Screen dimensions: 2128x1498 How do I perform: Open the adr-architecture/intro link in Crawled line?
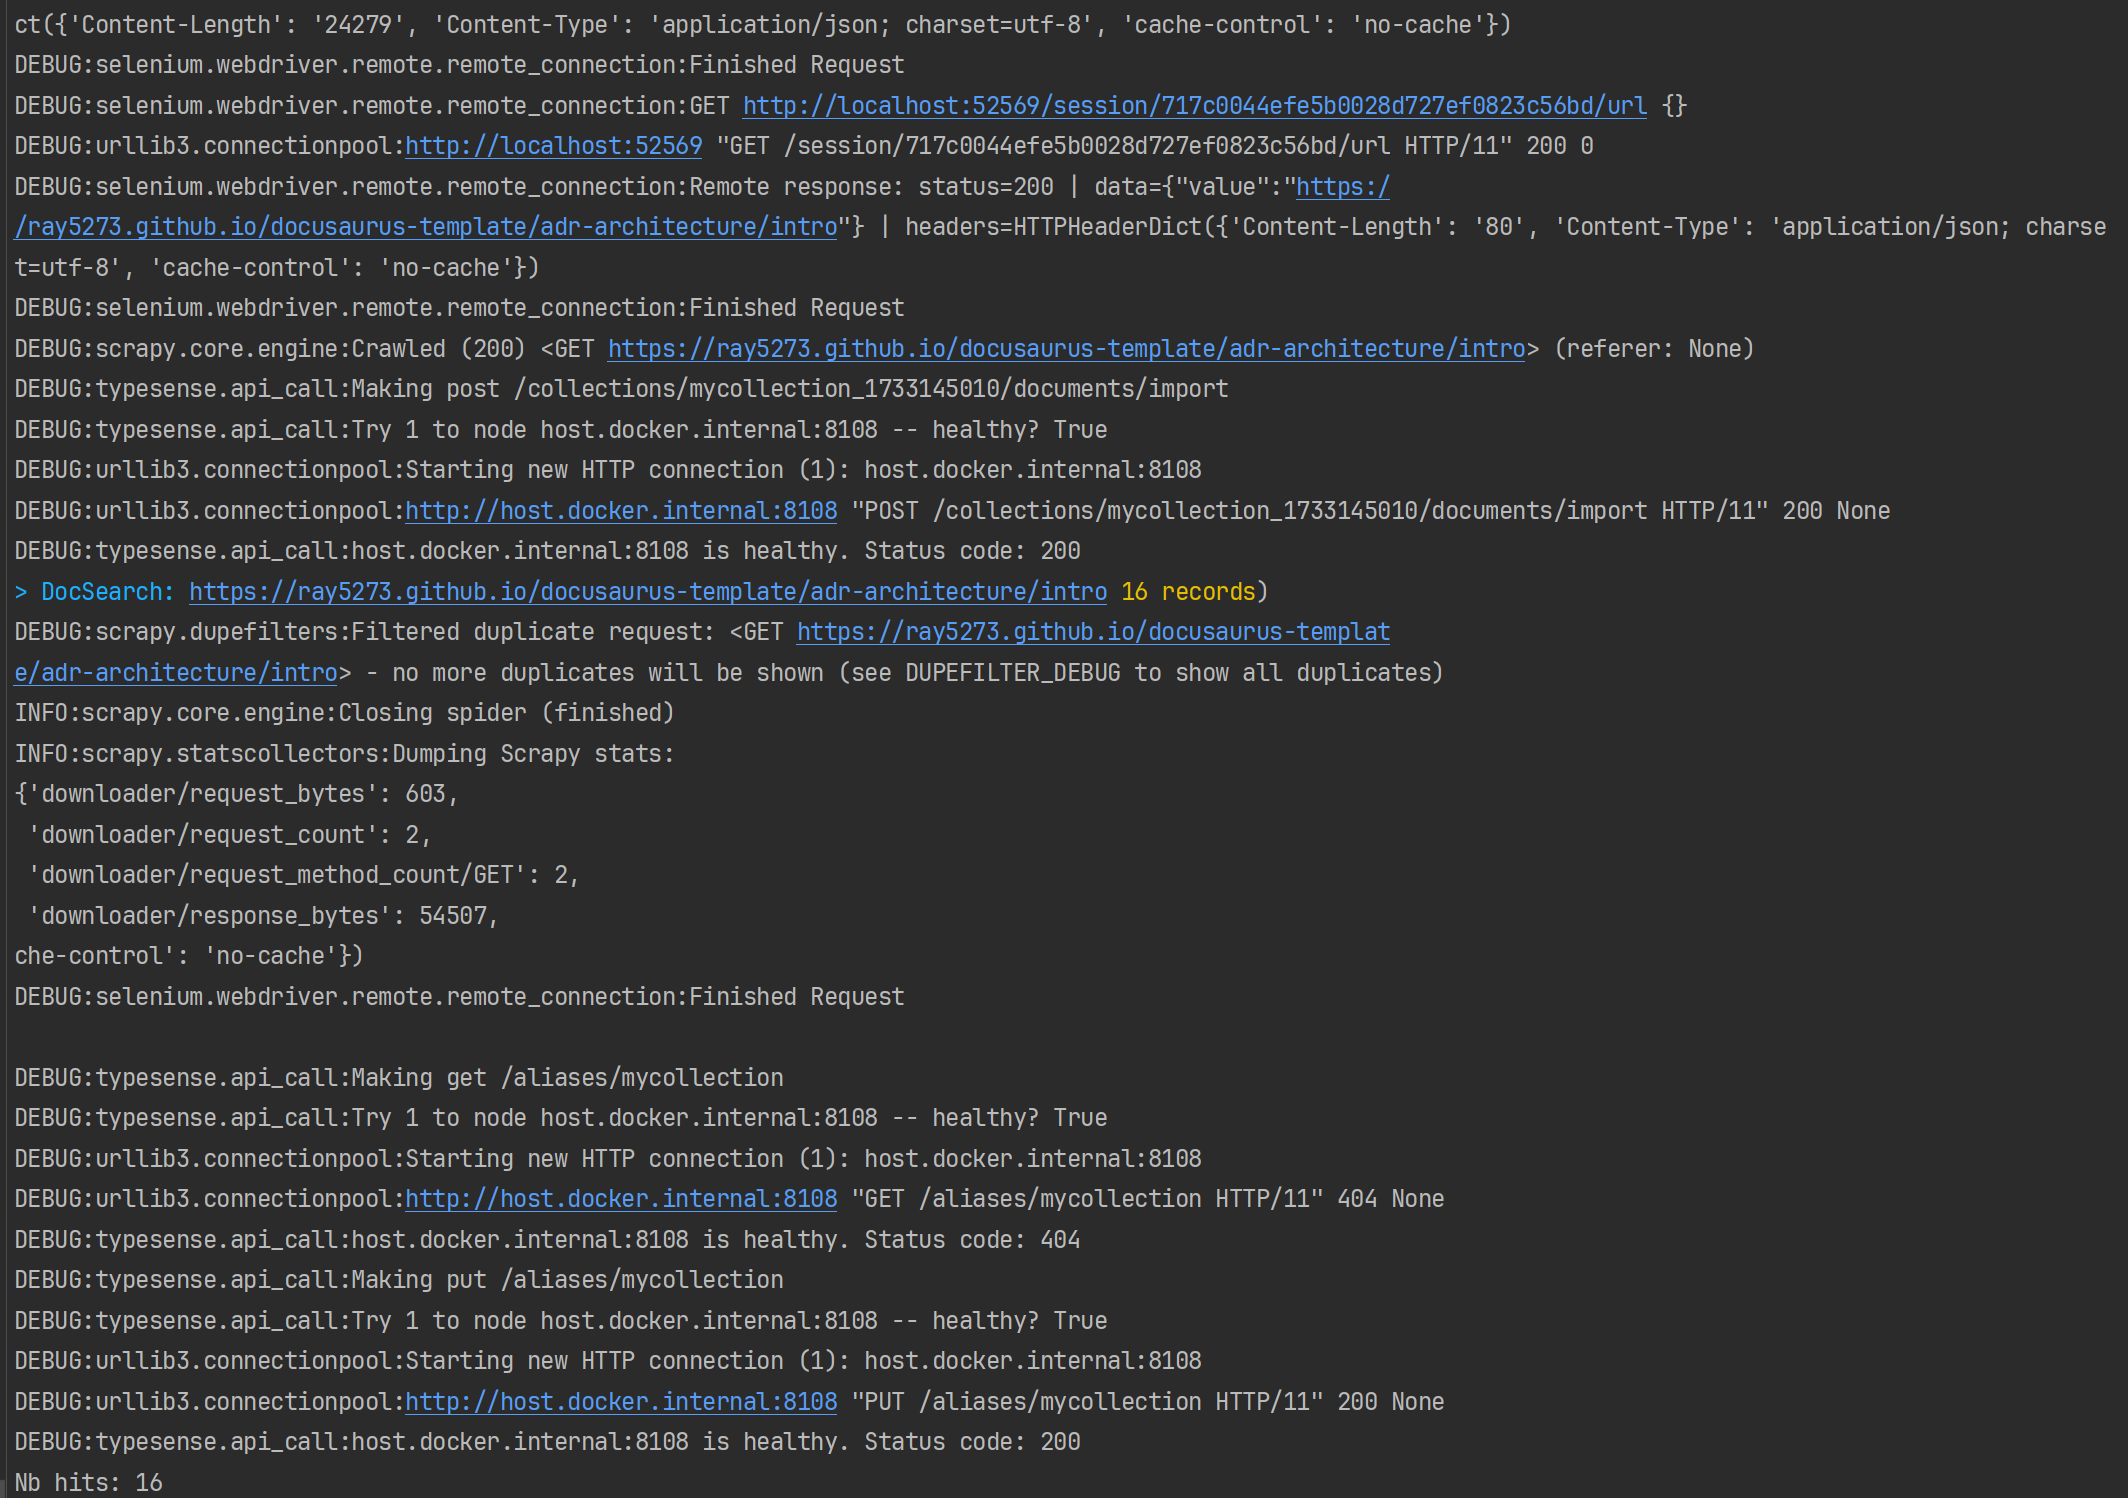pos(1066,349)
